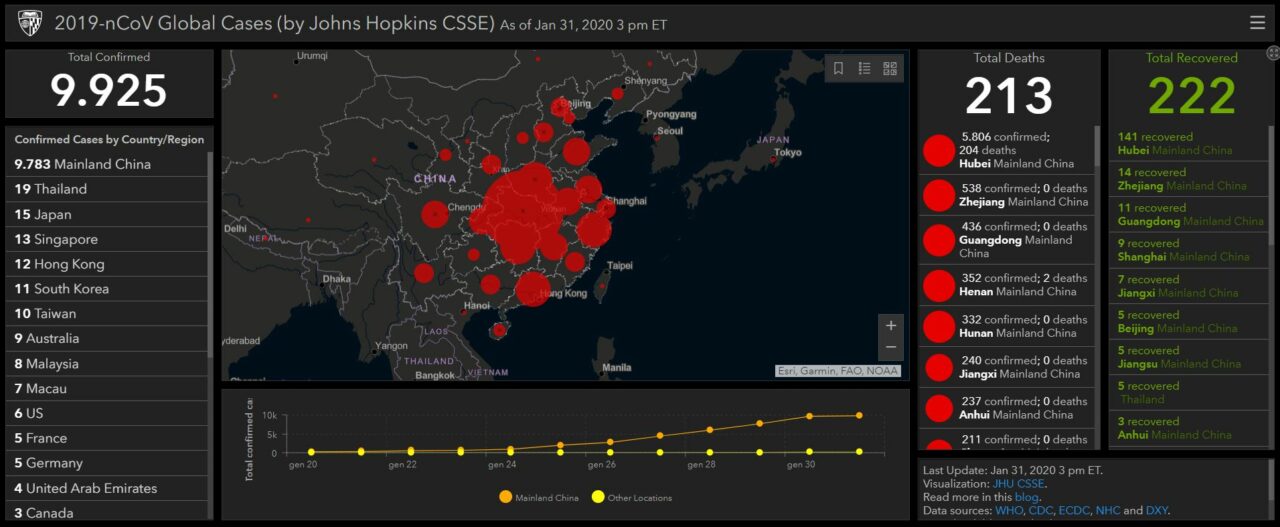Click the Total Deaths 213 figure
1280x527 pixels.
[1009, 97]
